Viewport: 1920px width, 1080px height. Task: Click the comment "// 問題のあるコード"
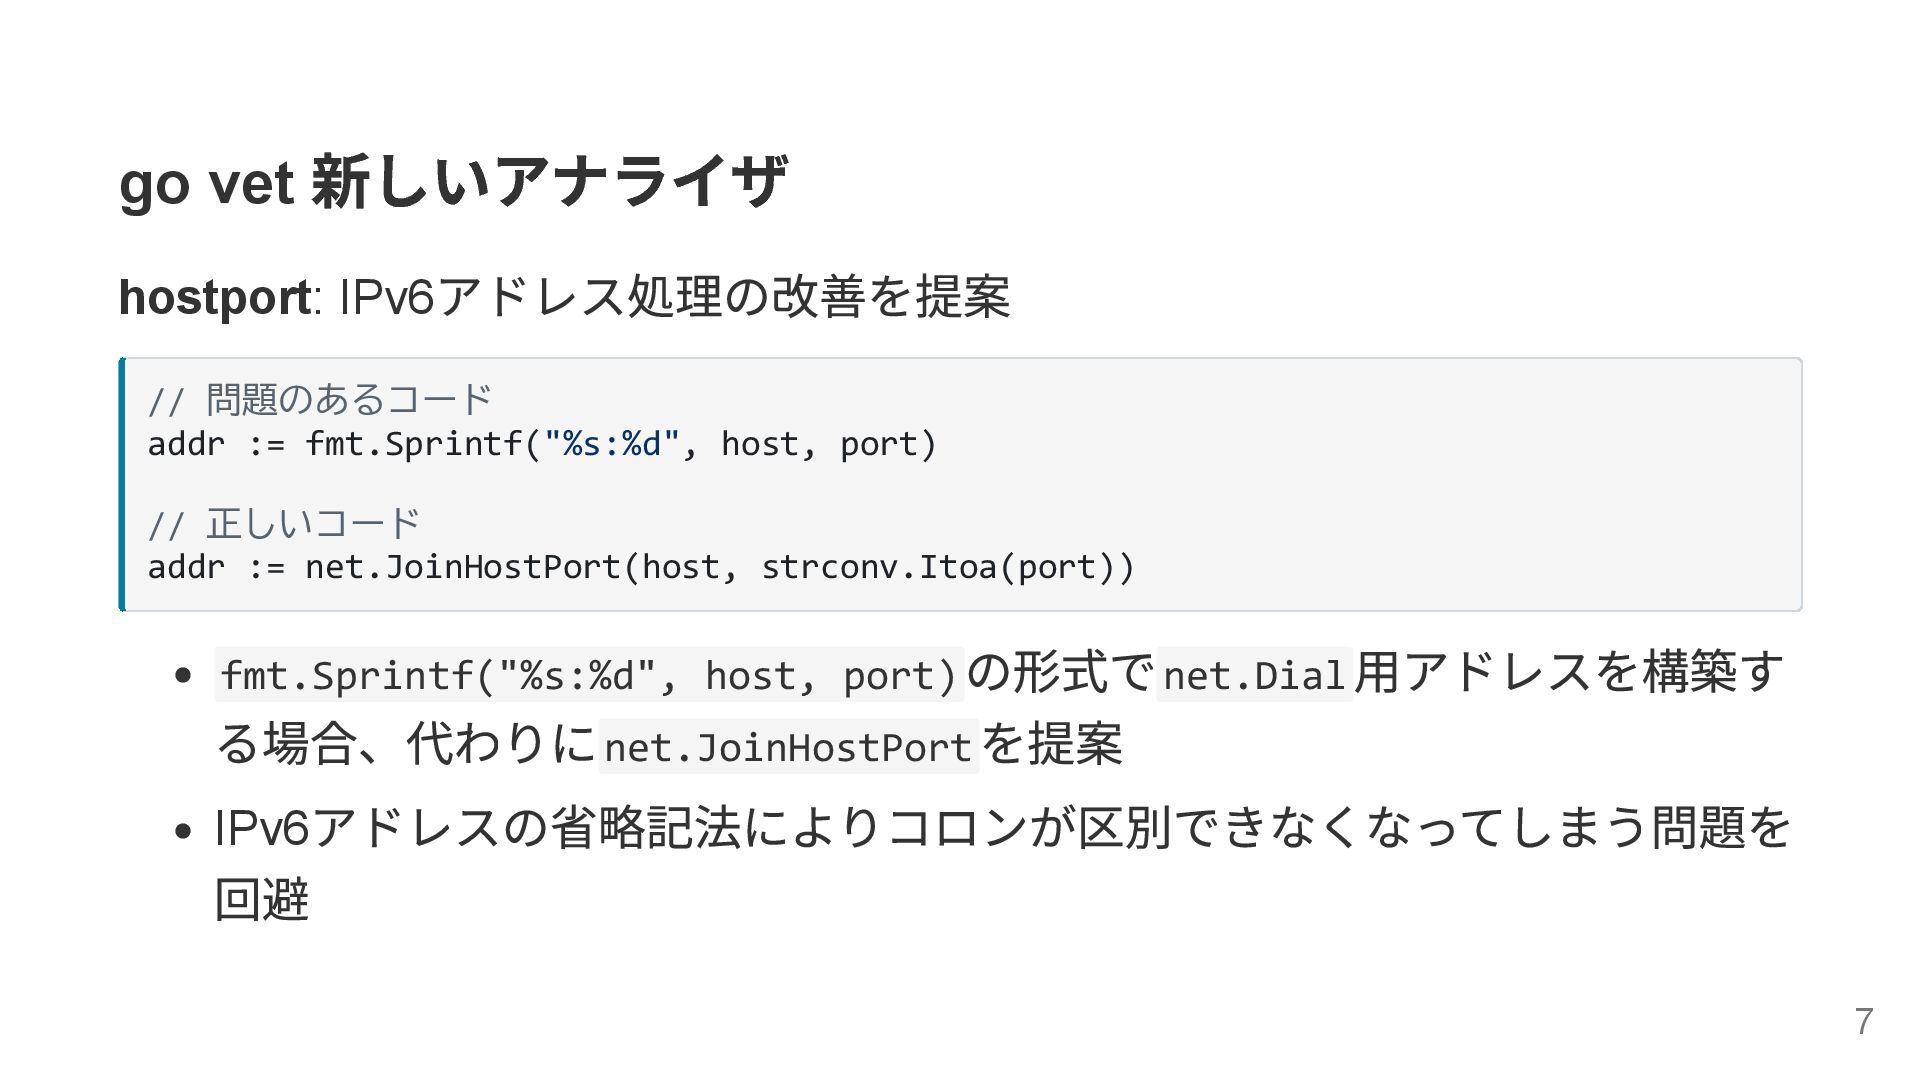point(319,400)
